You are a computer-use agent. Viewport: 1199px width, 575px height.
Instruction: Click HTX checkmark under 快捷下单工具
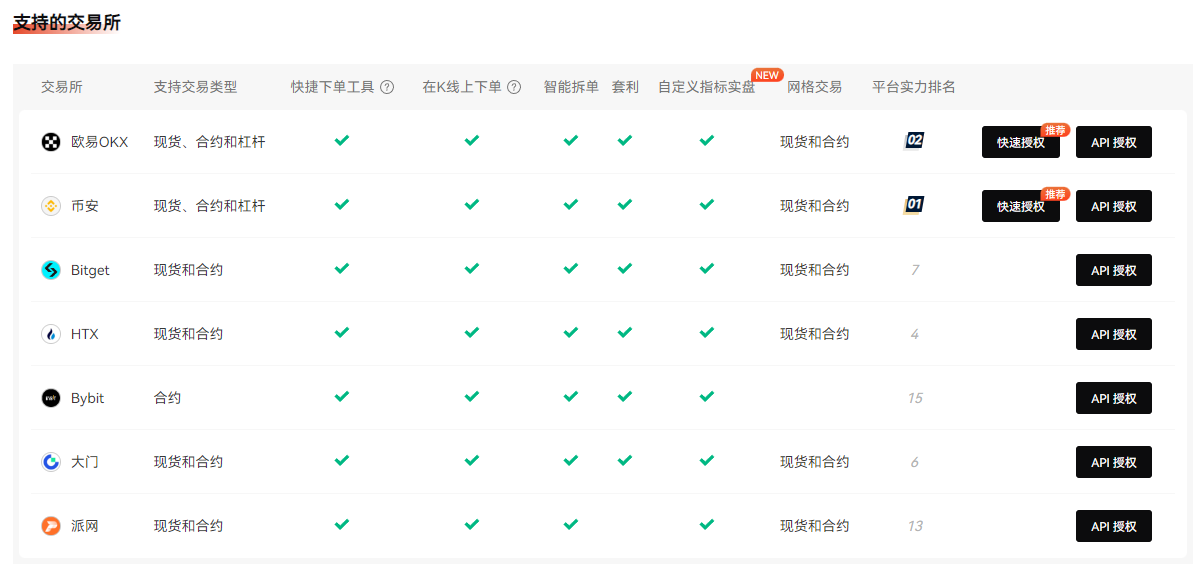click(x=342, y=333)
